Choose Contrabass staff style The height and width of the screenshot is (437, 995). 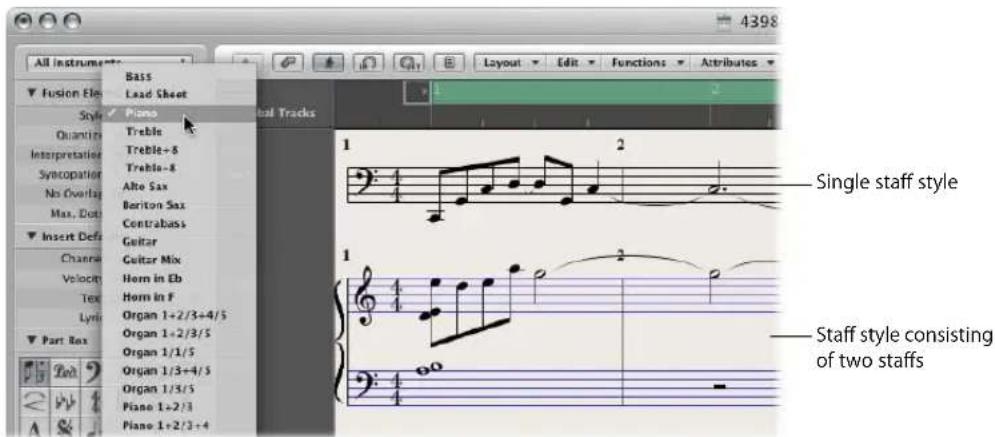coord(178,224)
